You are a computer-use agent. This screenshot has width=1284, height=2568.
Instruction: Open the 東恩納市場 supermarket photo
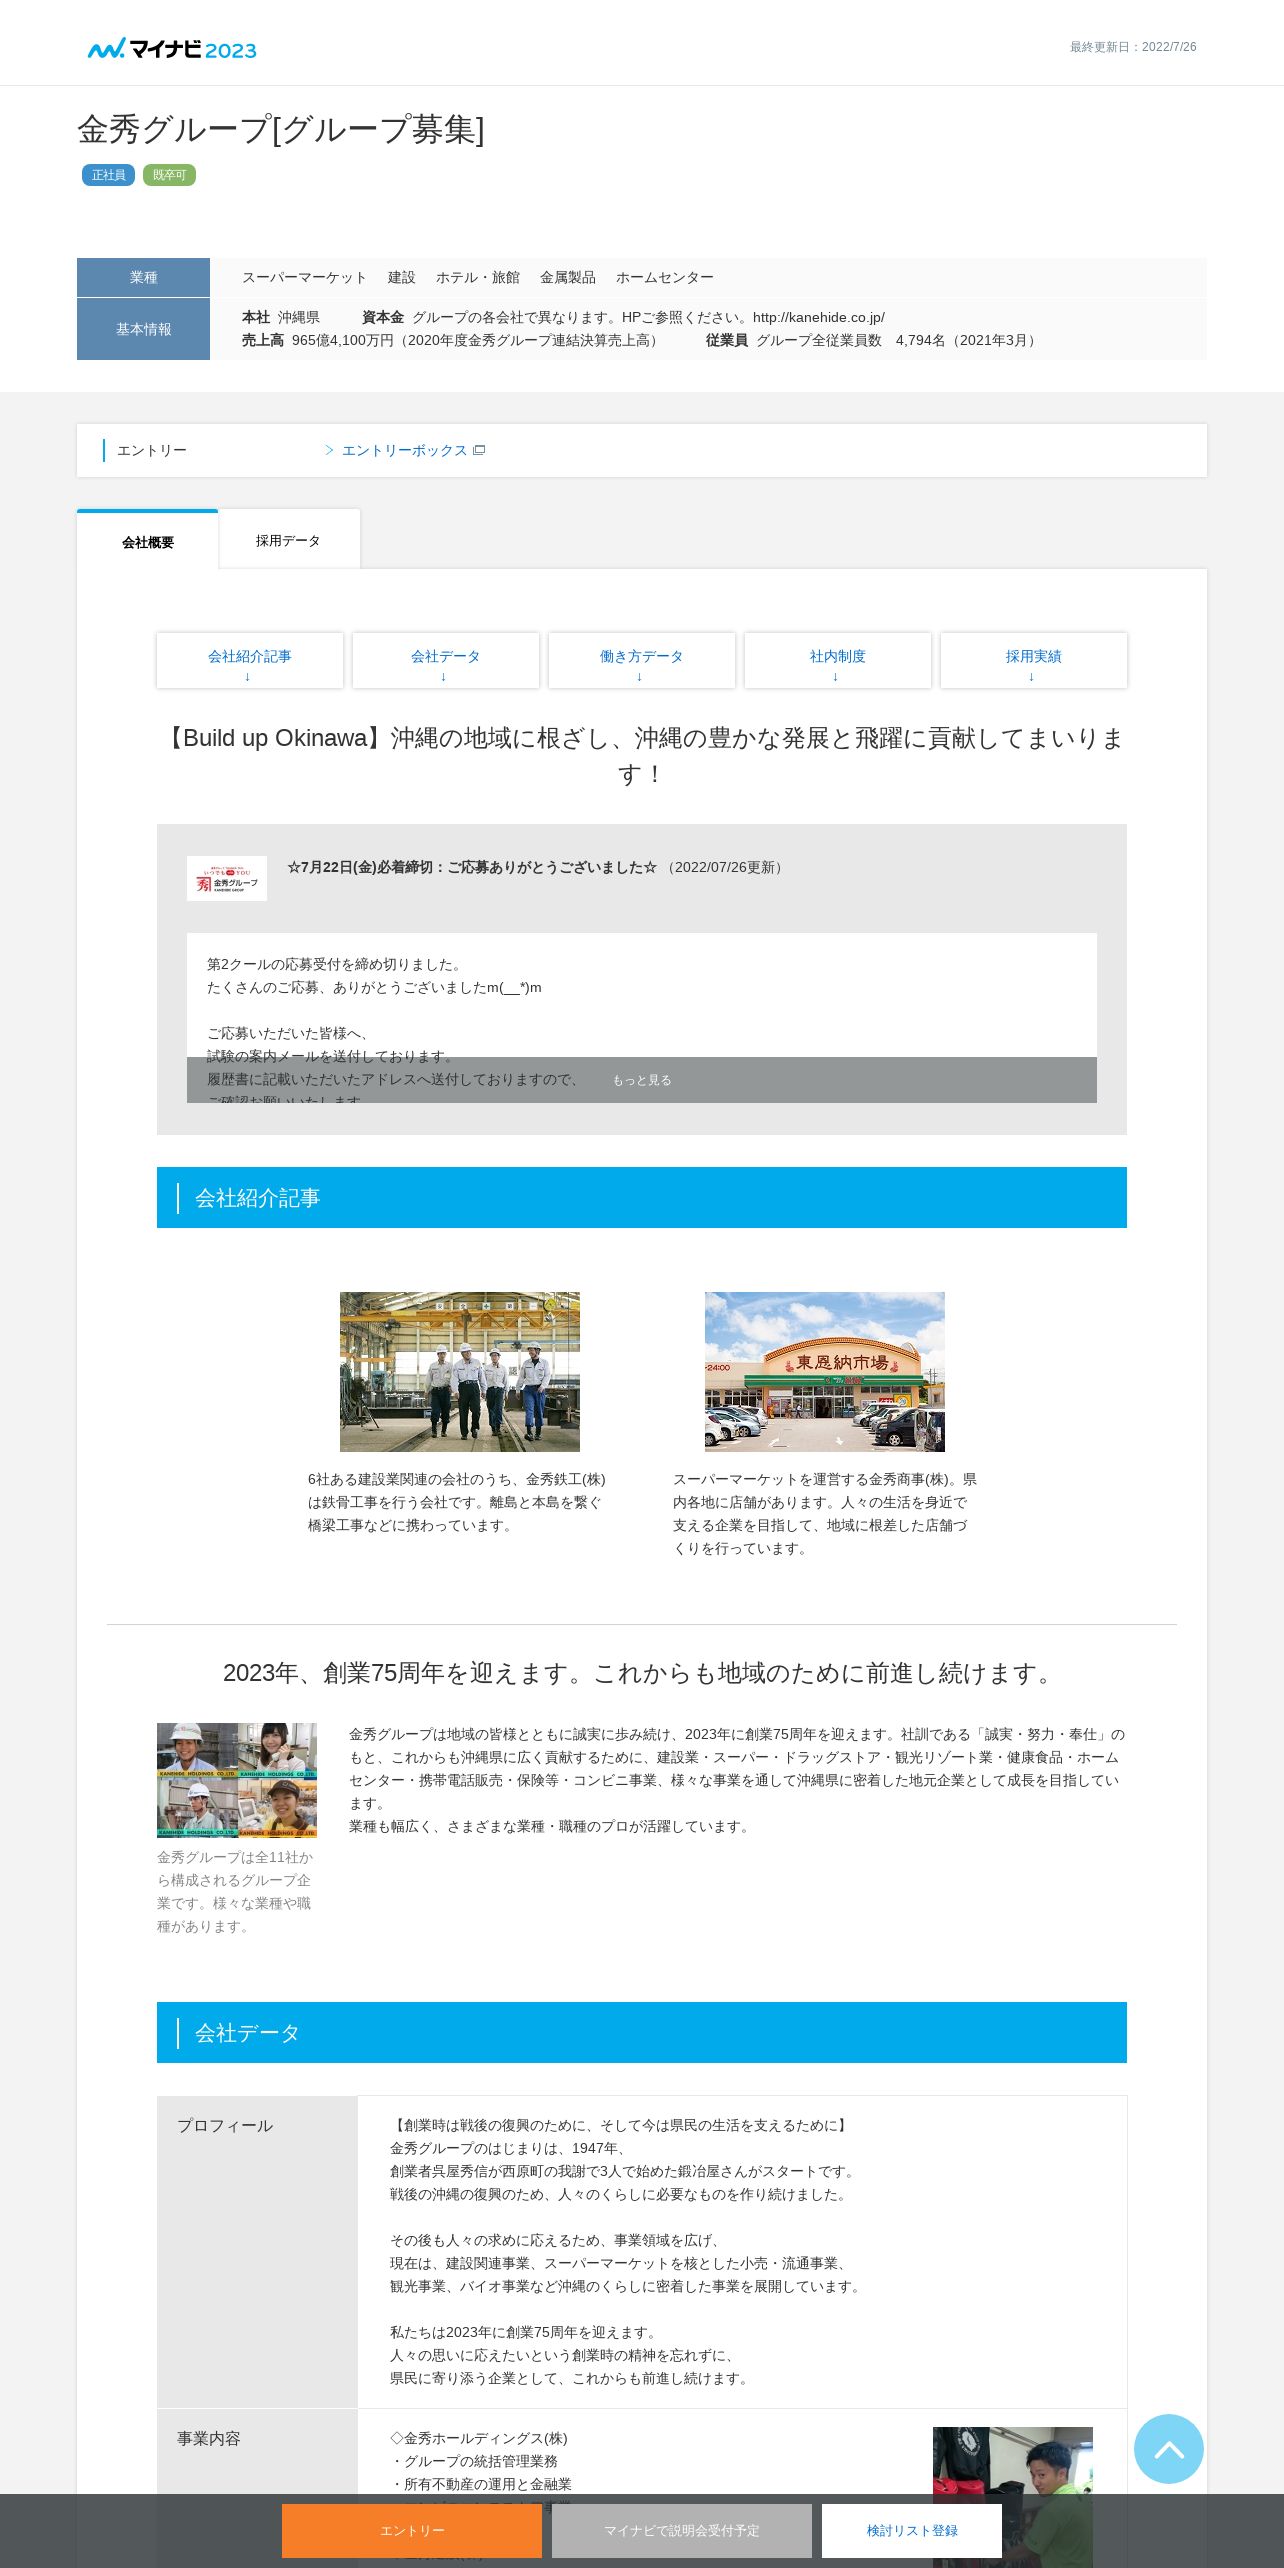825,1371
